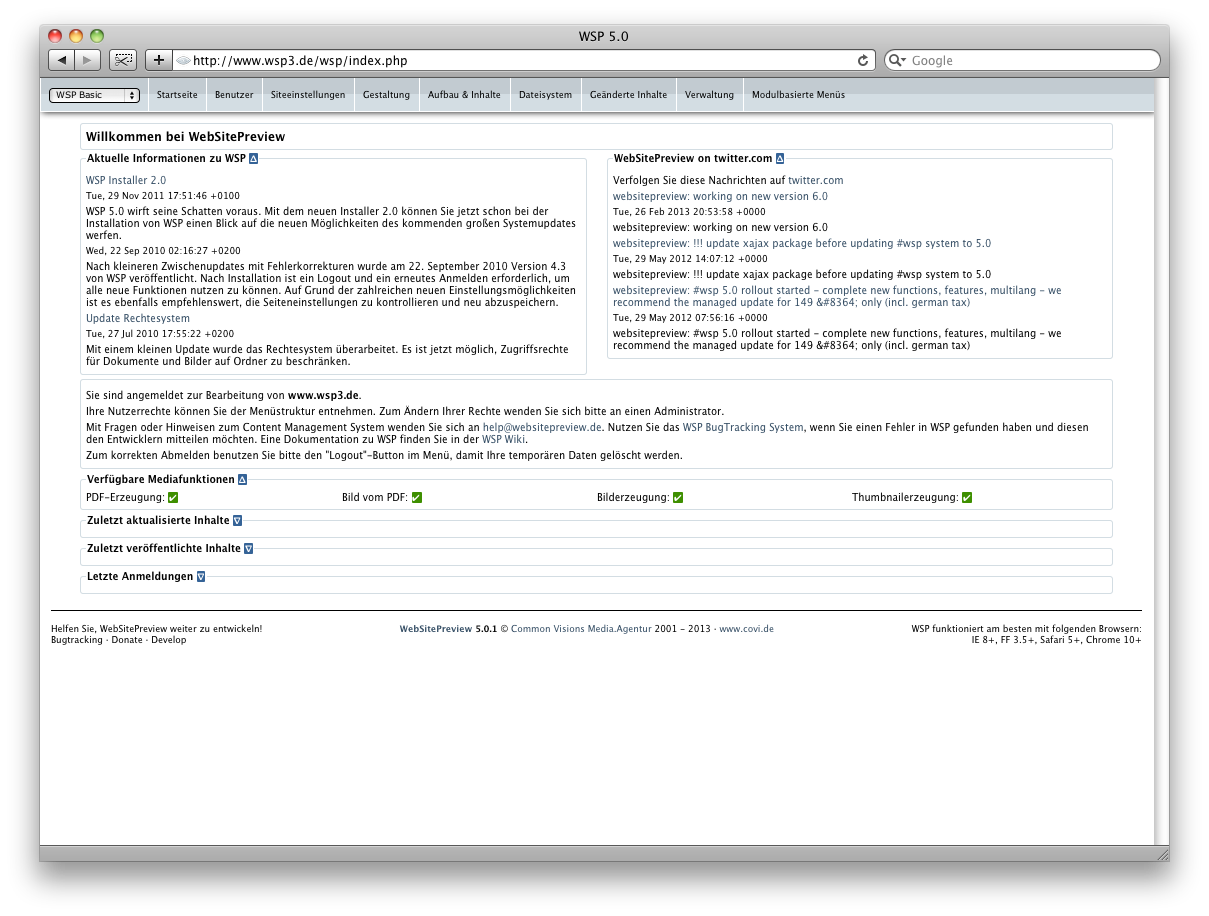Click the Bild vom PDF green check icon
The image size is (1209, 916).
point(417,498)
